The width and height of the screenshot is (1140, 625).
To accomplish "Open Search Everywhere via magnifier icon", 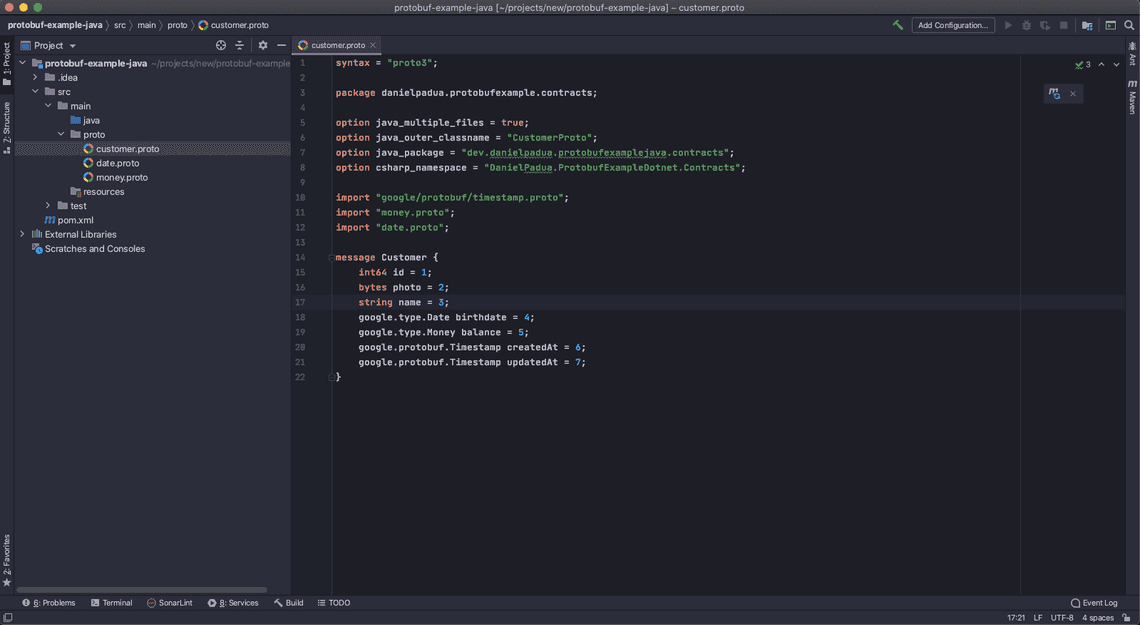I will tap(1129, 25).
